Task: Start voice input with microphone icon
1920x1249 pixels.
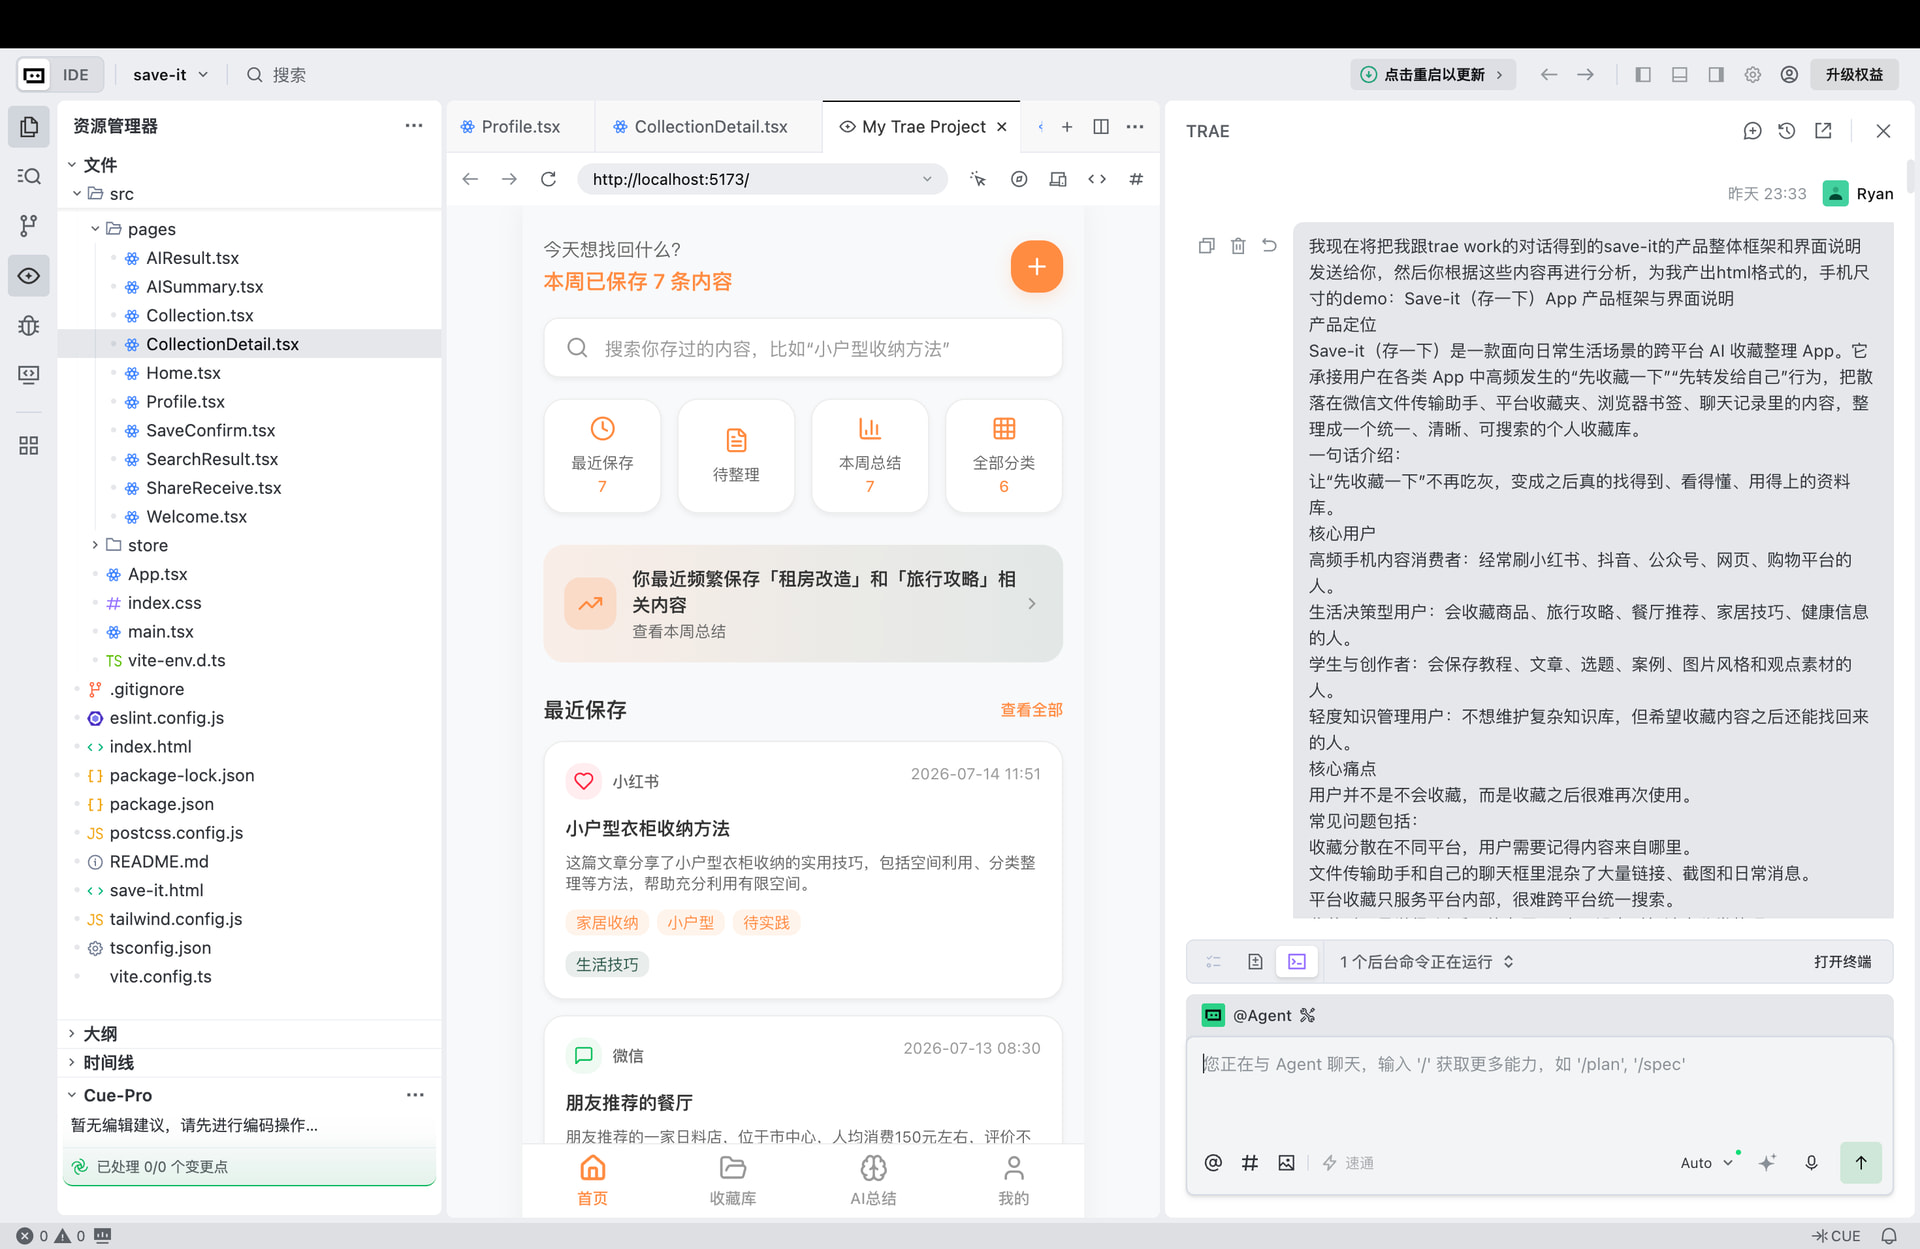Action: pyautogui.click(x=1811, y=1162)
